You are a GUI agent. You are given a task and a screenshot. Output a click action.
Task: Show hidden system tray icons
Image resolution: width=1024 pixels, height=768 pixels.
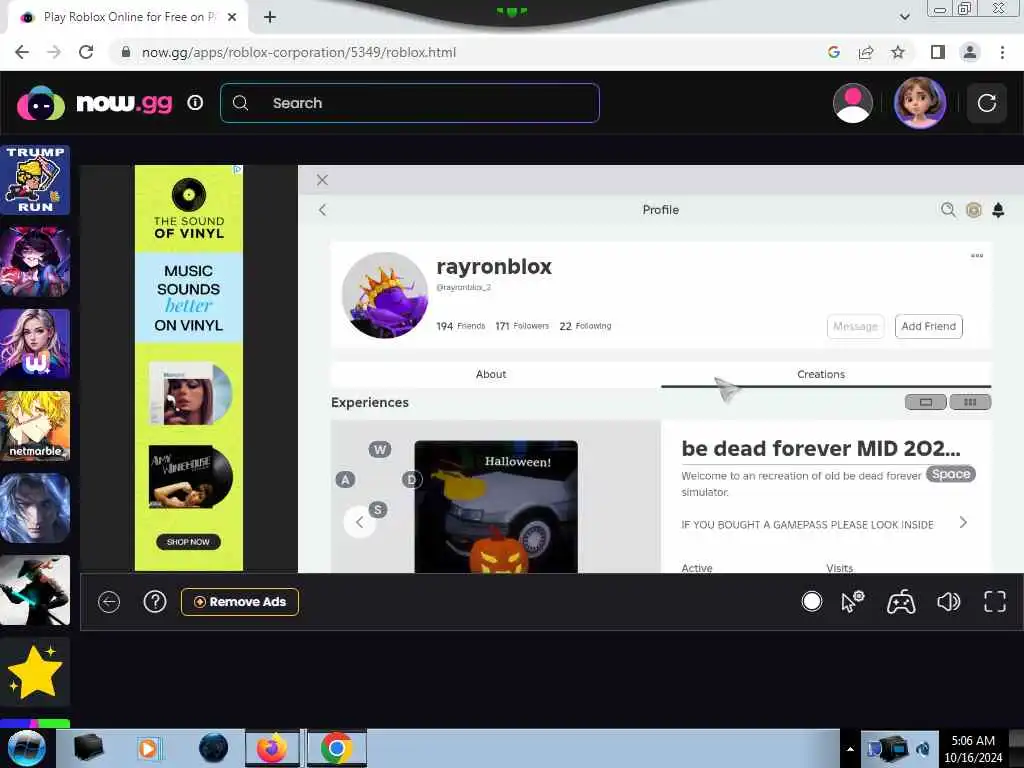tap(850, 749)
